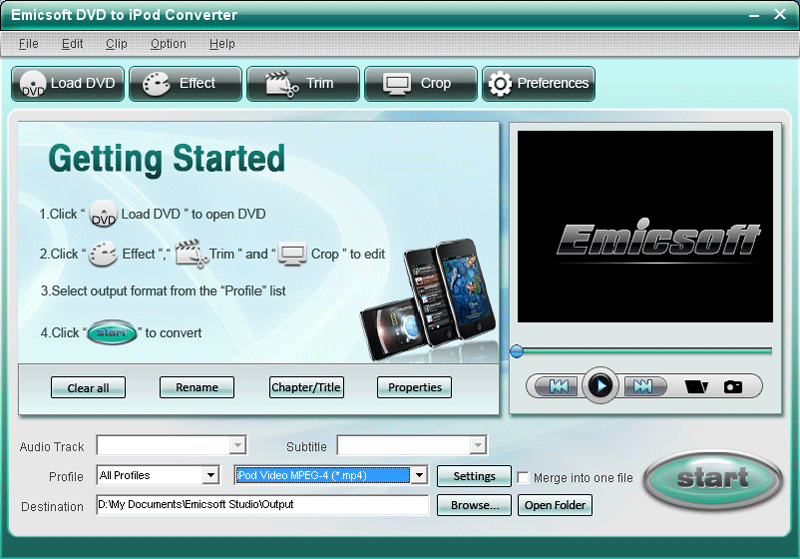Screen dimensions: 800x559
Task: Open the Edit menu
Action: click(72, 44)
